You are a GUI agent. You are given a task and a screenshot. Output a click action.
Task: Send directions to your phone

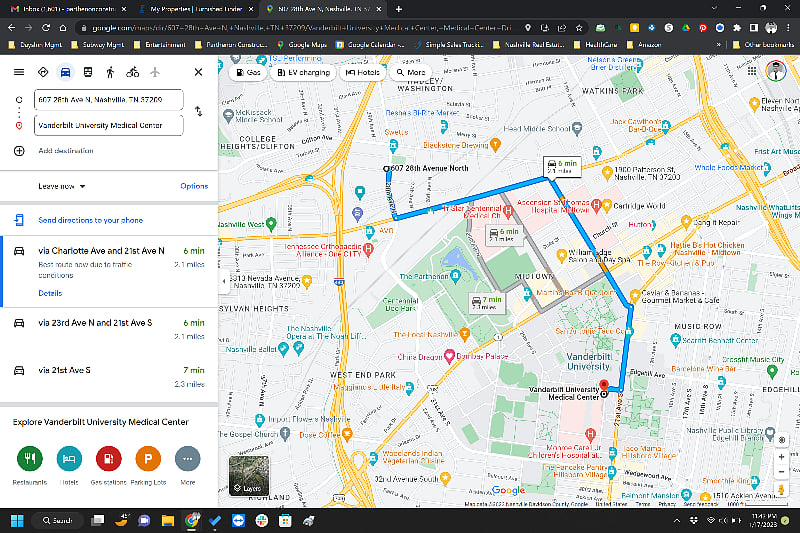(90, 220)
